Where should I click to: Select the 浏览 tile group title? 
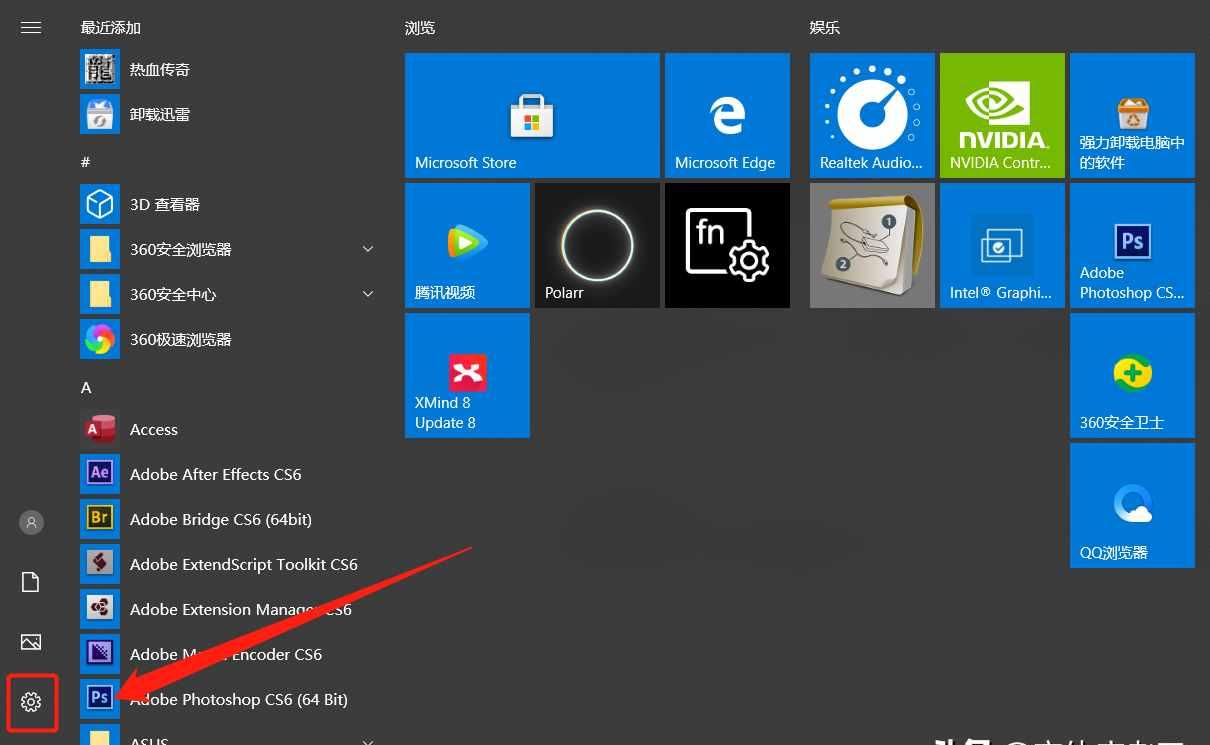tap(420, 28)
